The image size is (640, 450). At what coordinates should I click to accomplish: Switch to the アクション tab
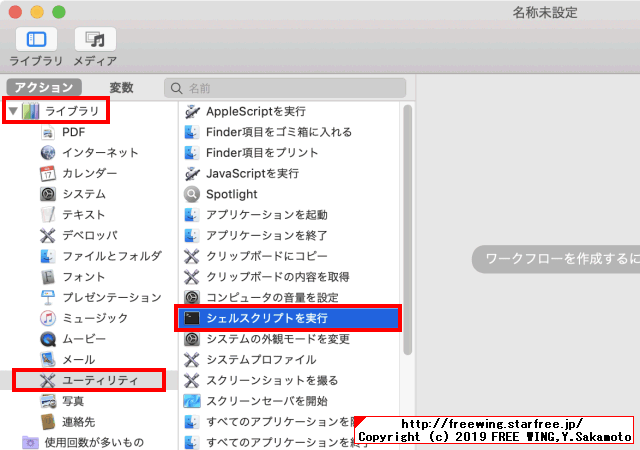click(44, 87)
